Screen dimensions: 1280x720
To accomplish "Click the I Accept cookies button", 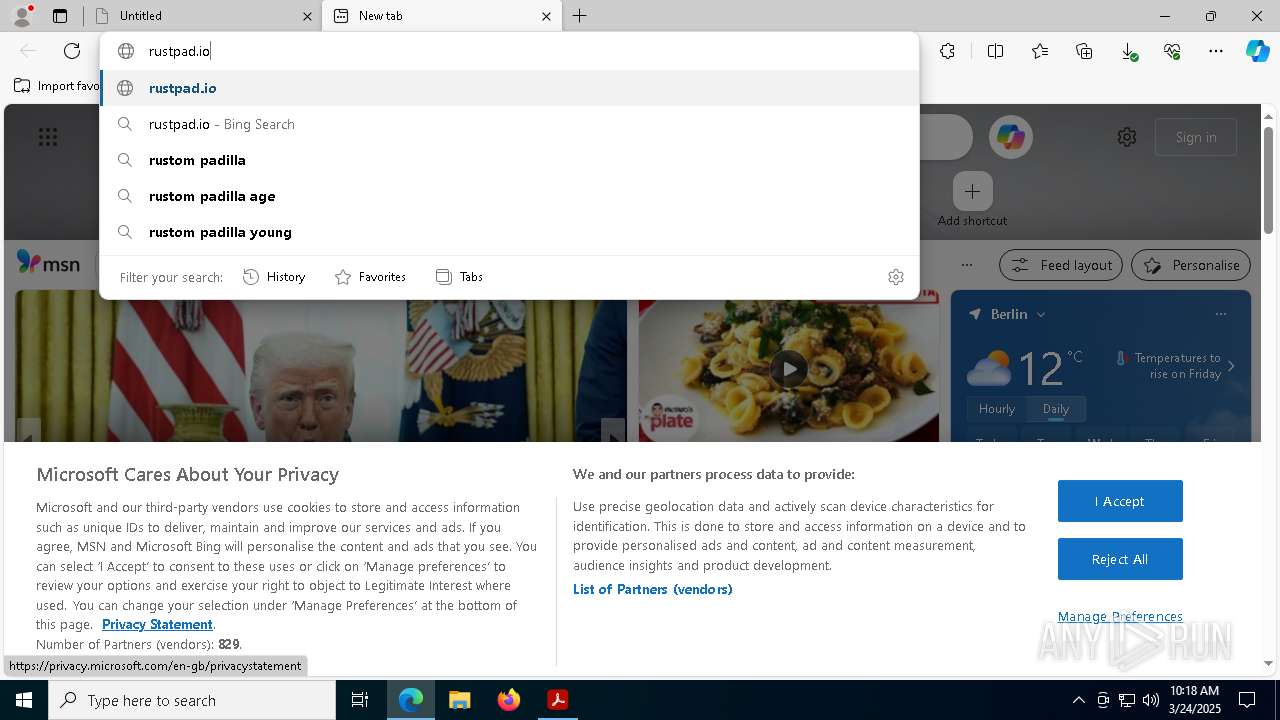I will (1120, 501).
